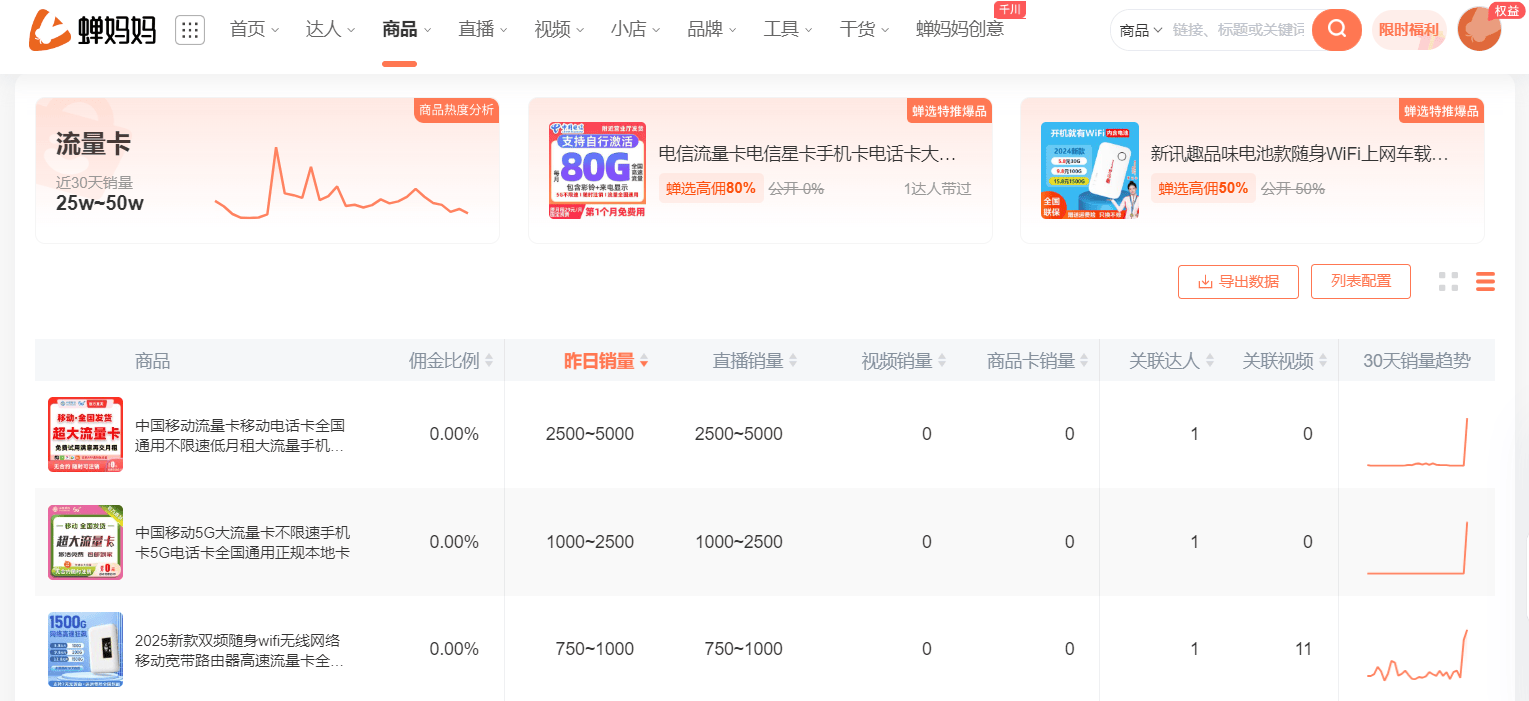Open 中国移动流量卡移动电话卡 product thumbnail
This screenshot has height=701, width=1529.
(86, 434)
